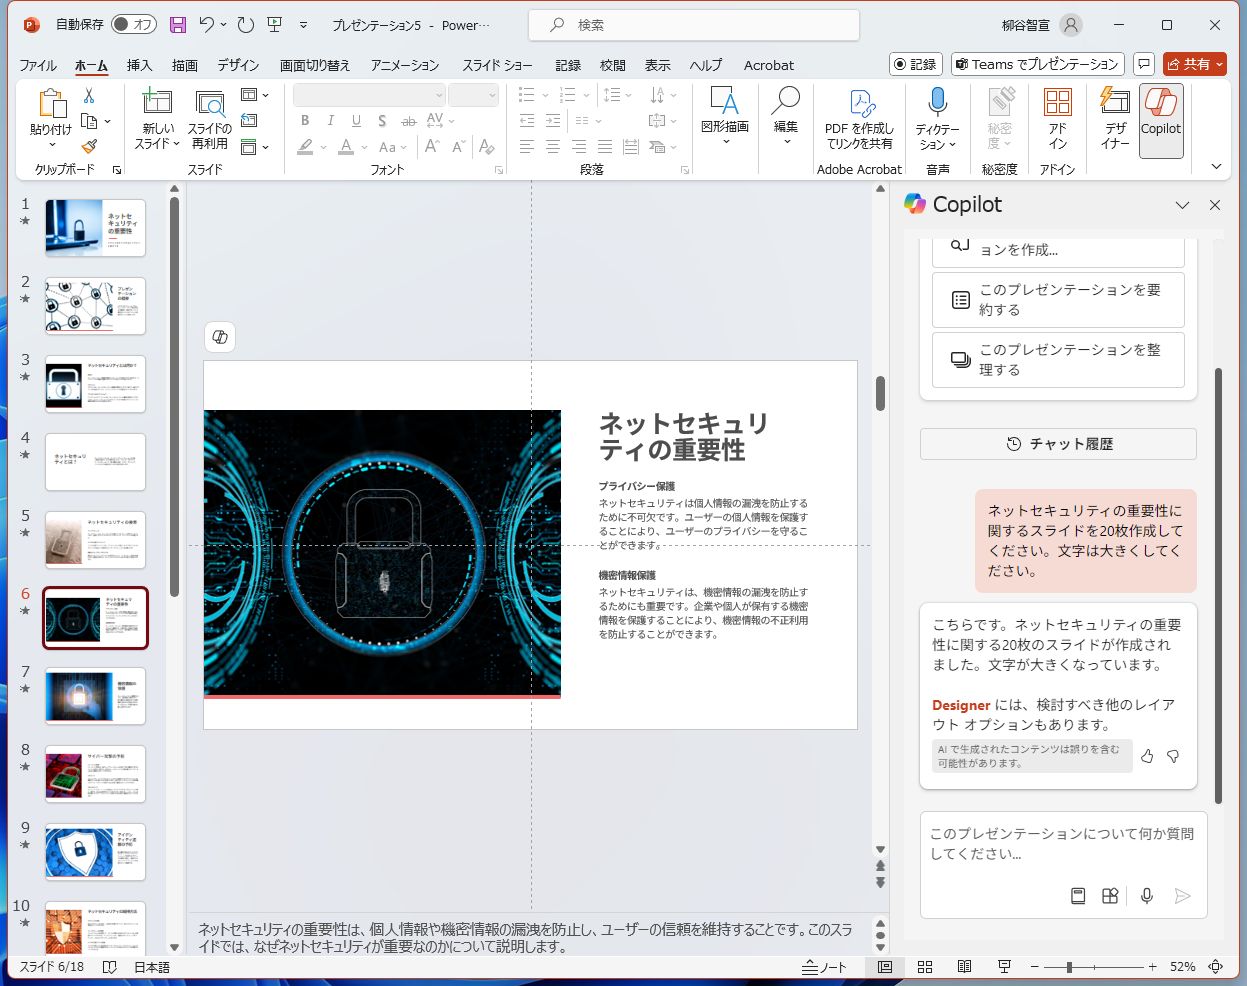Click the Dictation microphone icon in ribbon
This screenshot has width=1247, height=986.
[937, 101]
